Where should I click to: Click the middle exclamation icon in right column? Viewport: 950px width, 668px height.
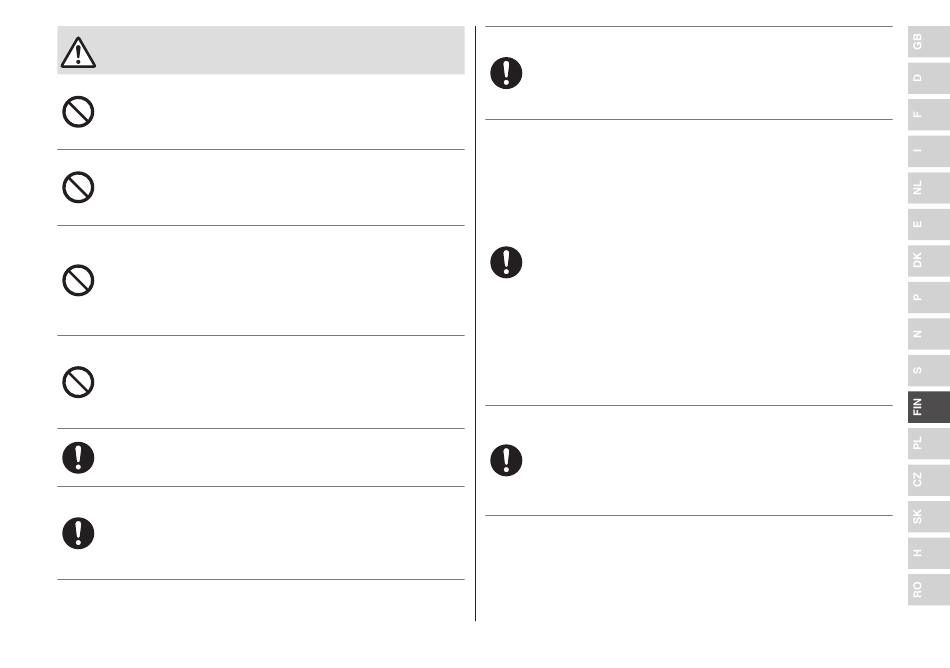[x=506, y=262]
